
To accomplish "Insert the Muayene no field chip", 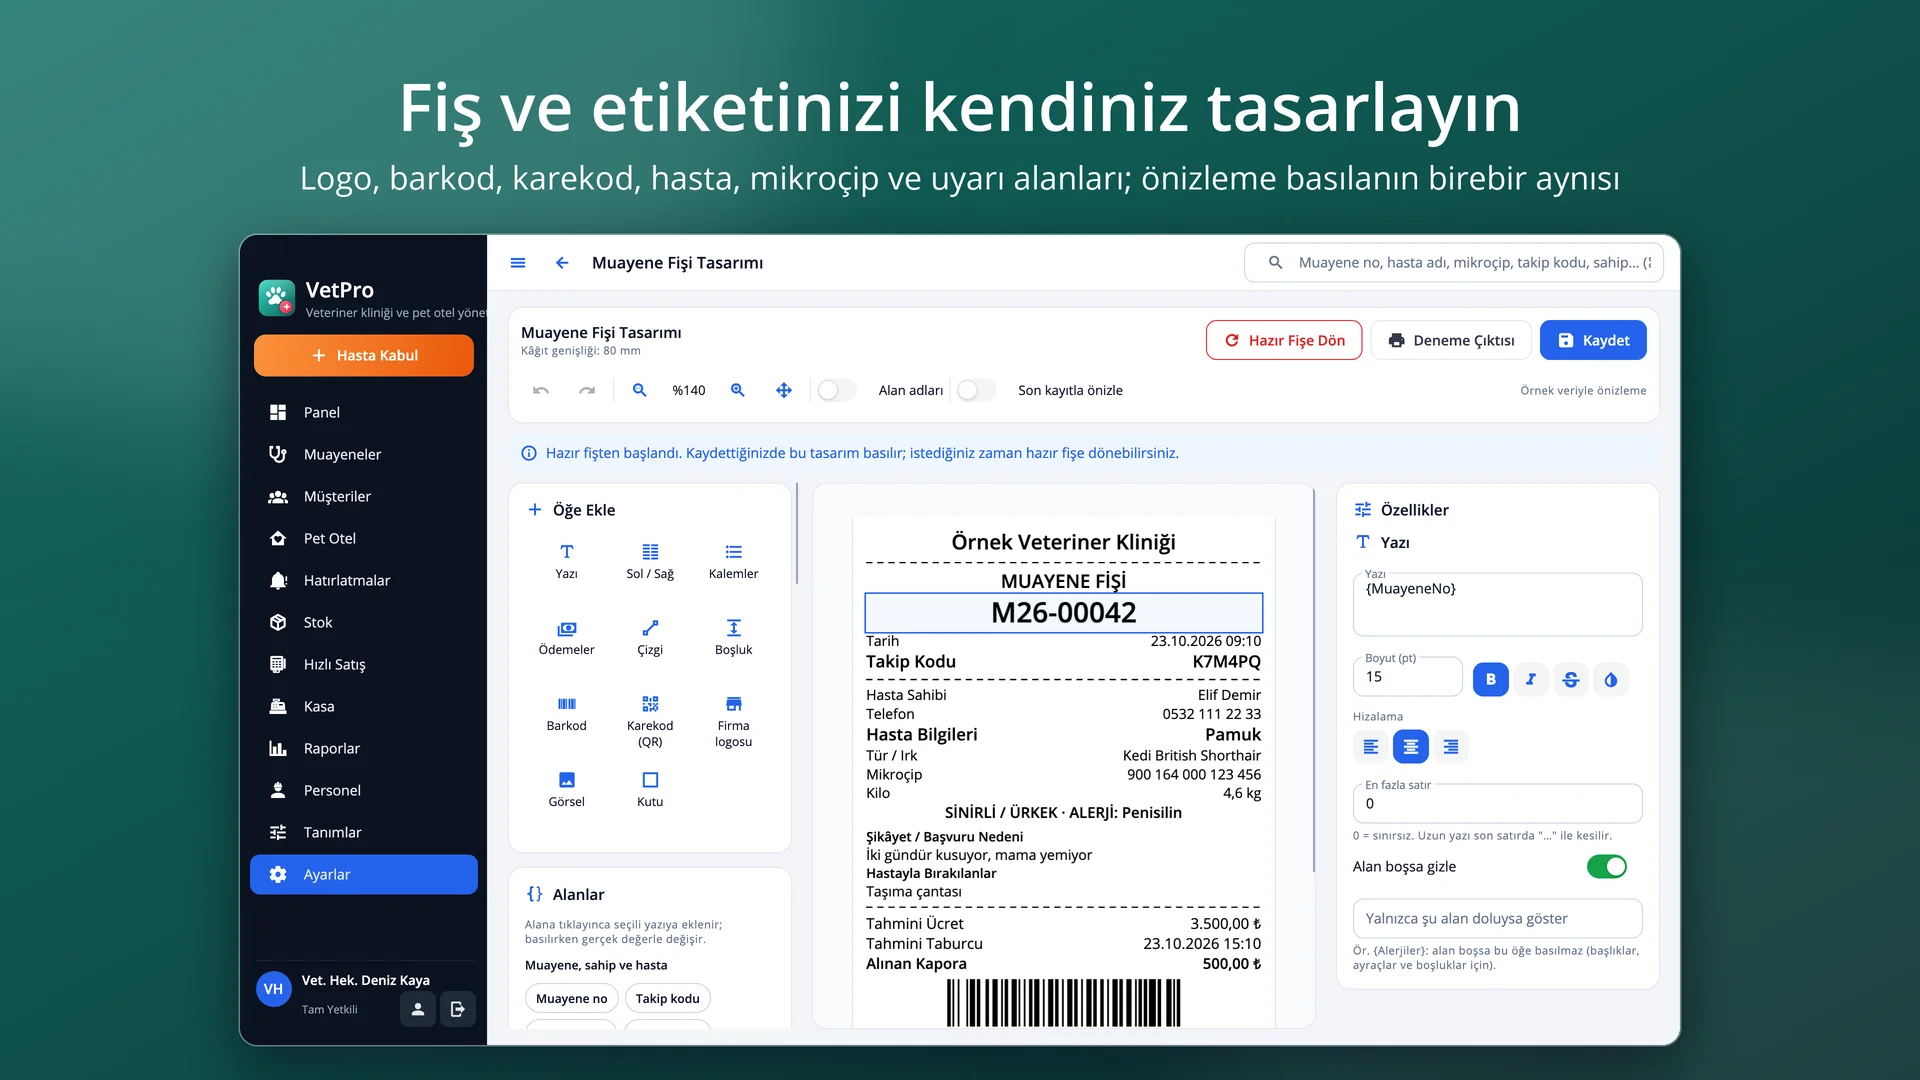I will coord(571,998).
